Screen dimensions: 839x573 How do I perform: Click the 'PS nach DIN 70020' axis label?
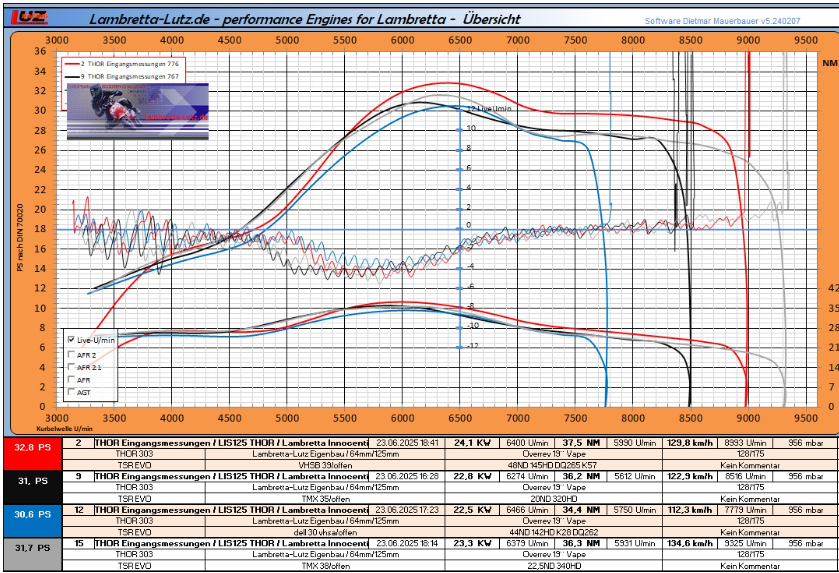click(x=20, y=237)
